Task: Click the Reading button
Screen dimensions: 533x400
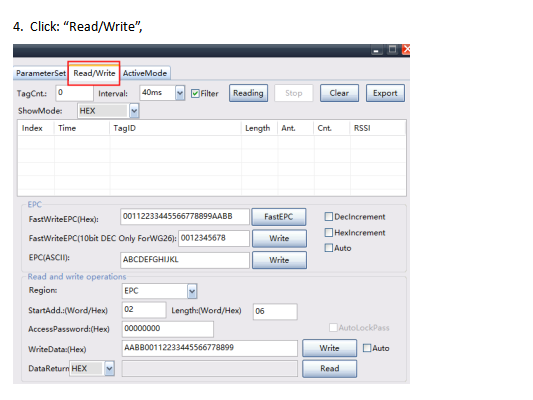Action: pos(248,93)
